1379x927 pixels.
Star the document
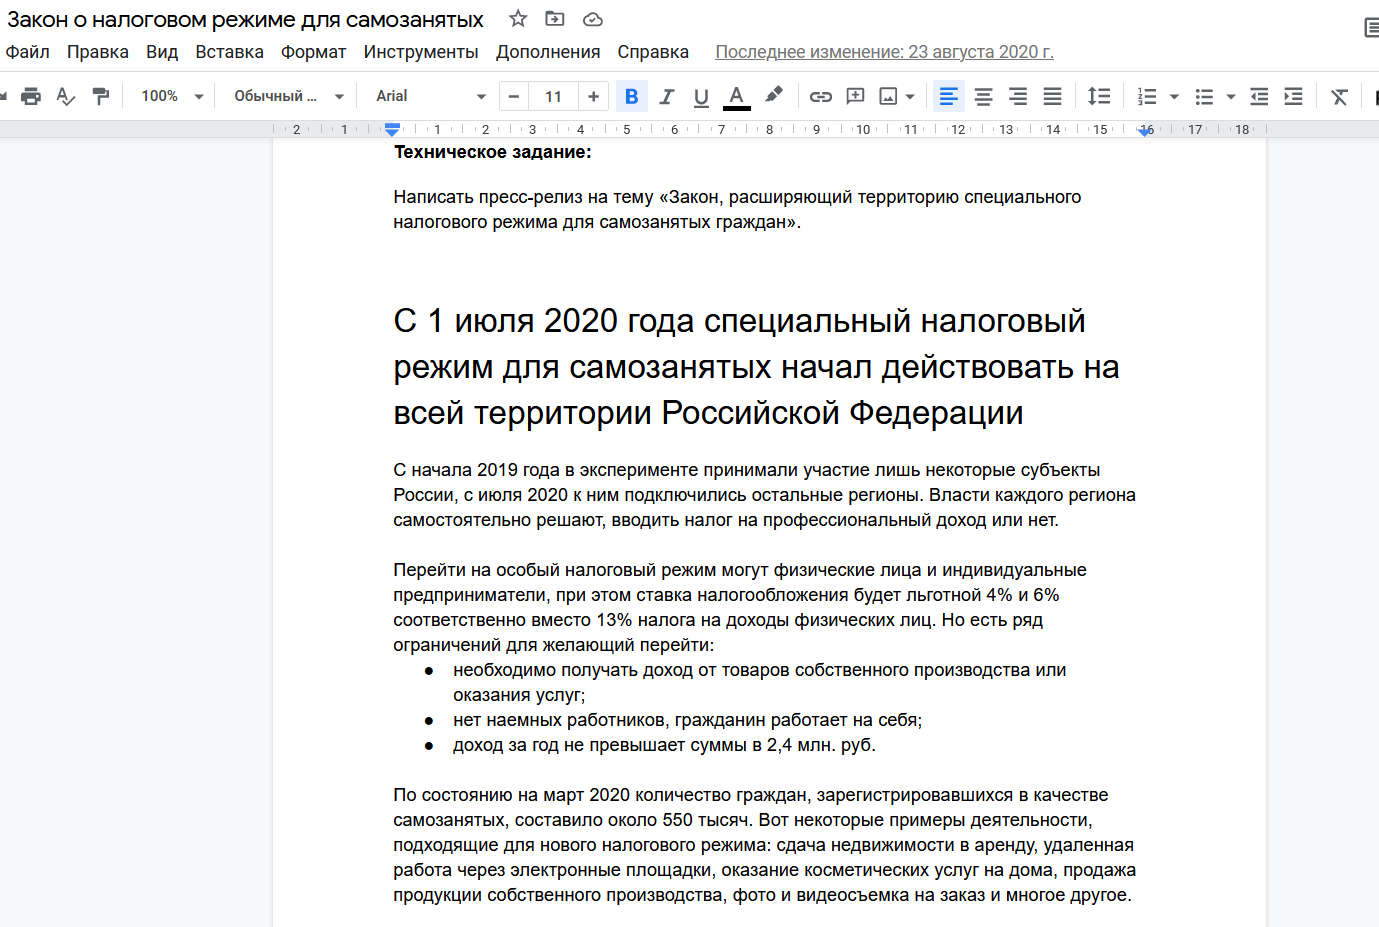pos(517,18)
